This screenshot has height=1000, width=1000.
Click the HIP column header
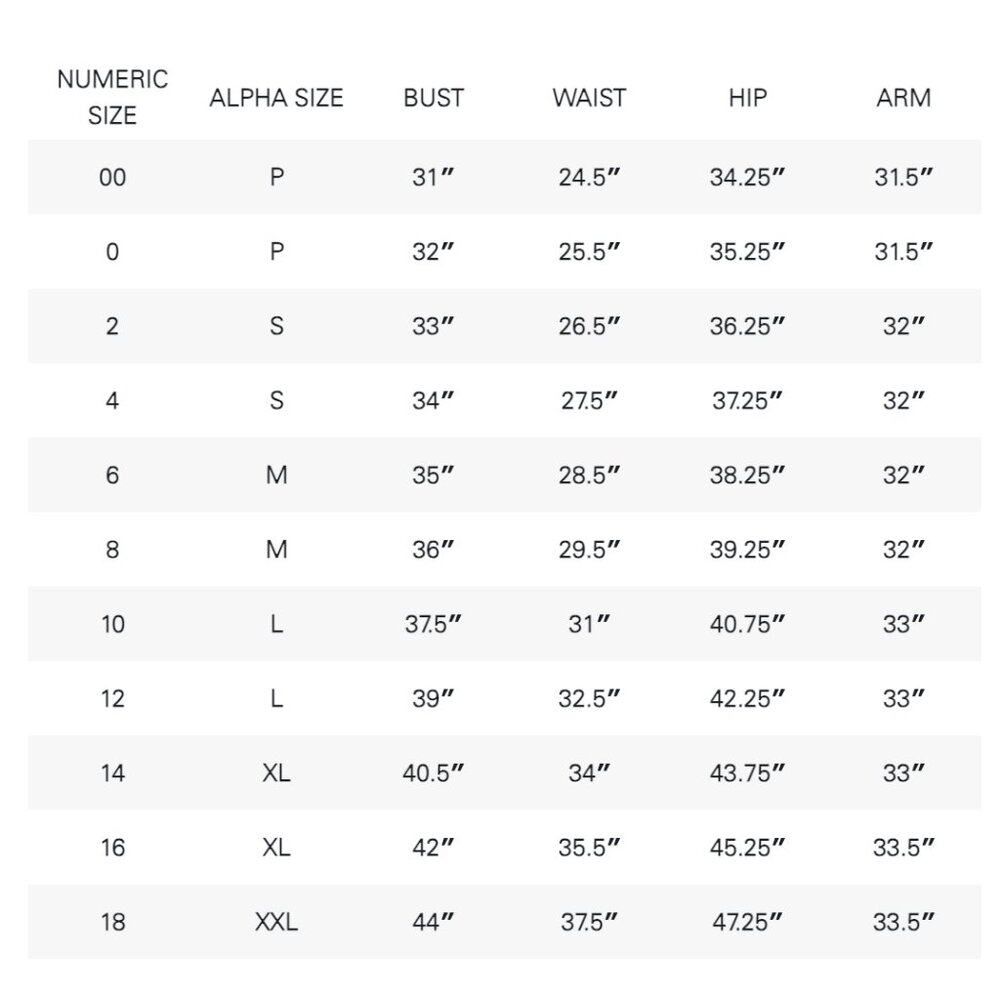click(x=747, y=98)
